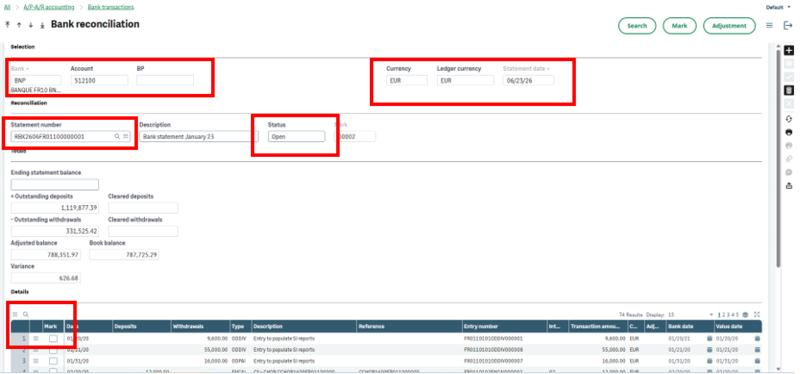Click the Book balance value 787,725.29

[124, 255]
